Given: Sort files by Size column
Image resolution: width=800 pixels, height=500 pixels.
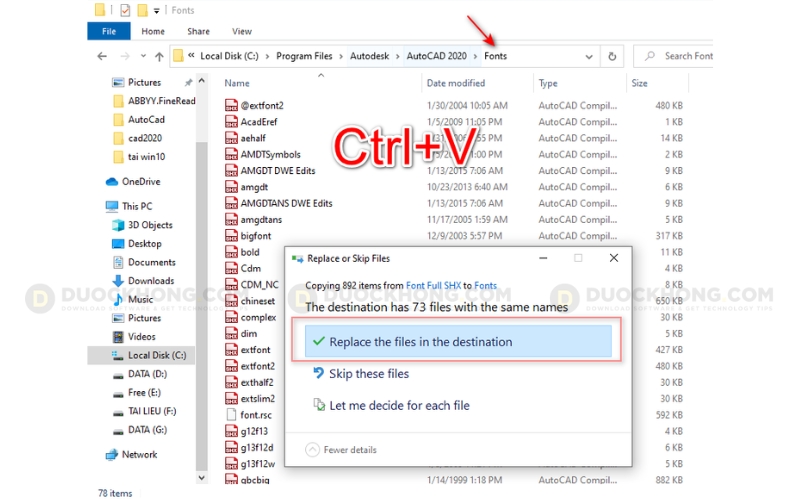Looking at the screenshot, I should coord(639,83).
